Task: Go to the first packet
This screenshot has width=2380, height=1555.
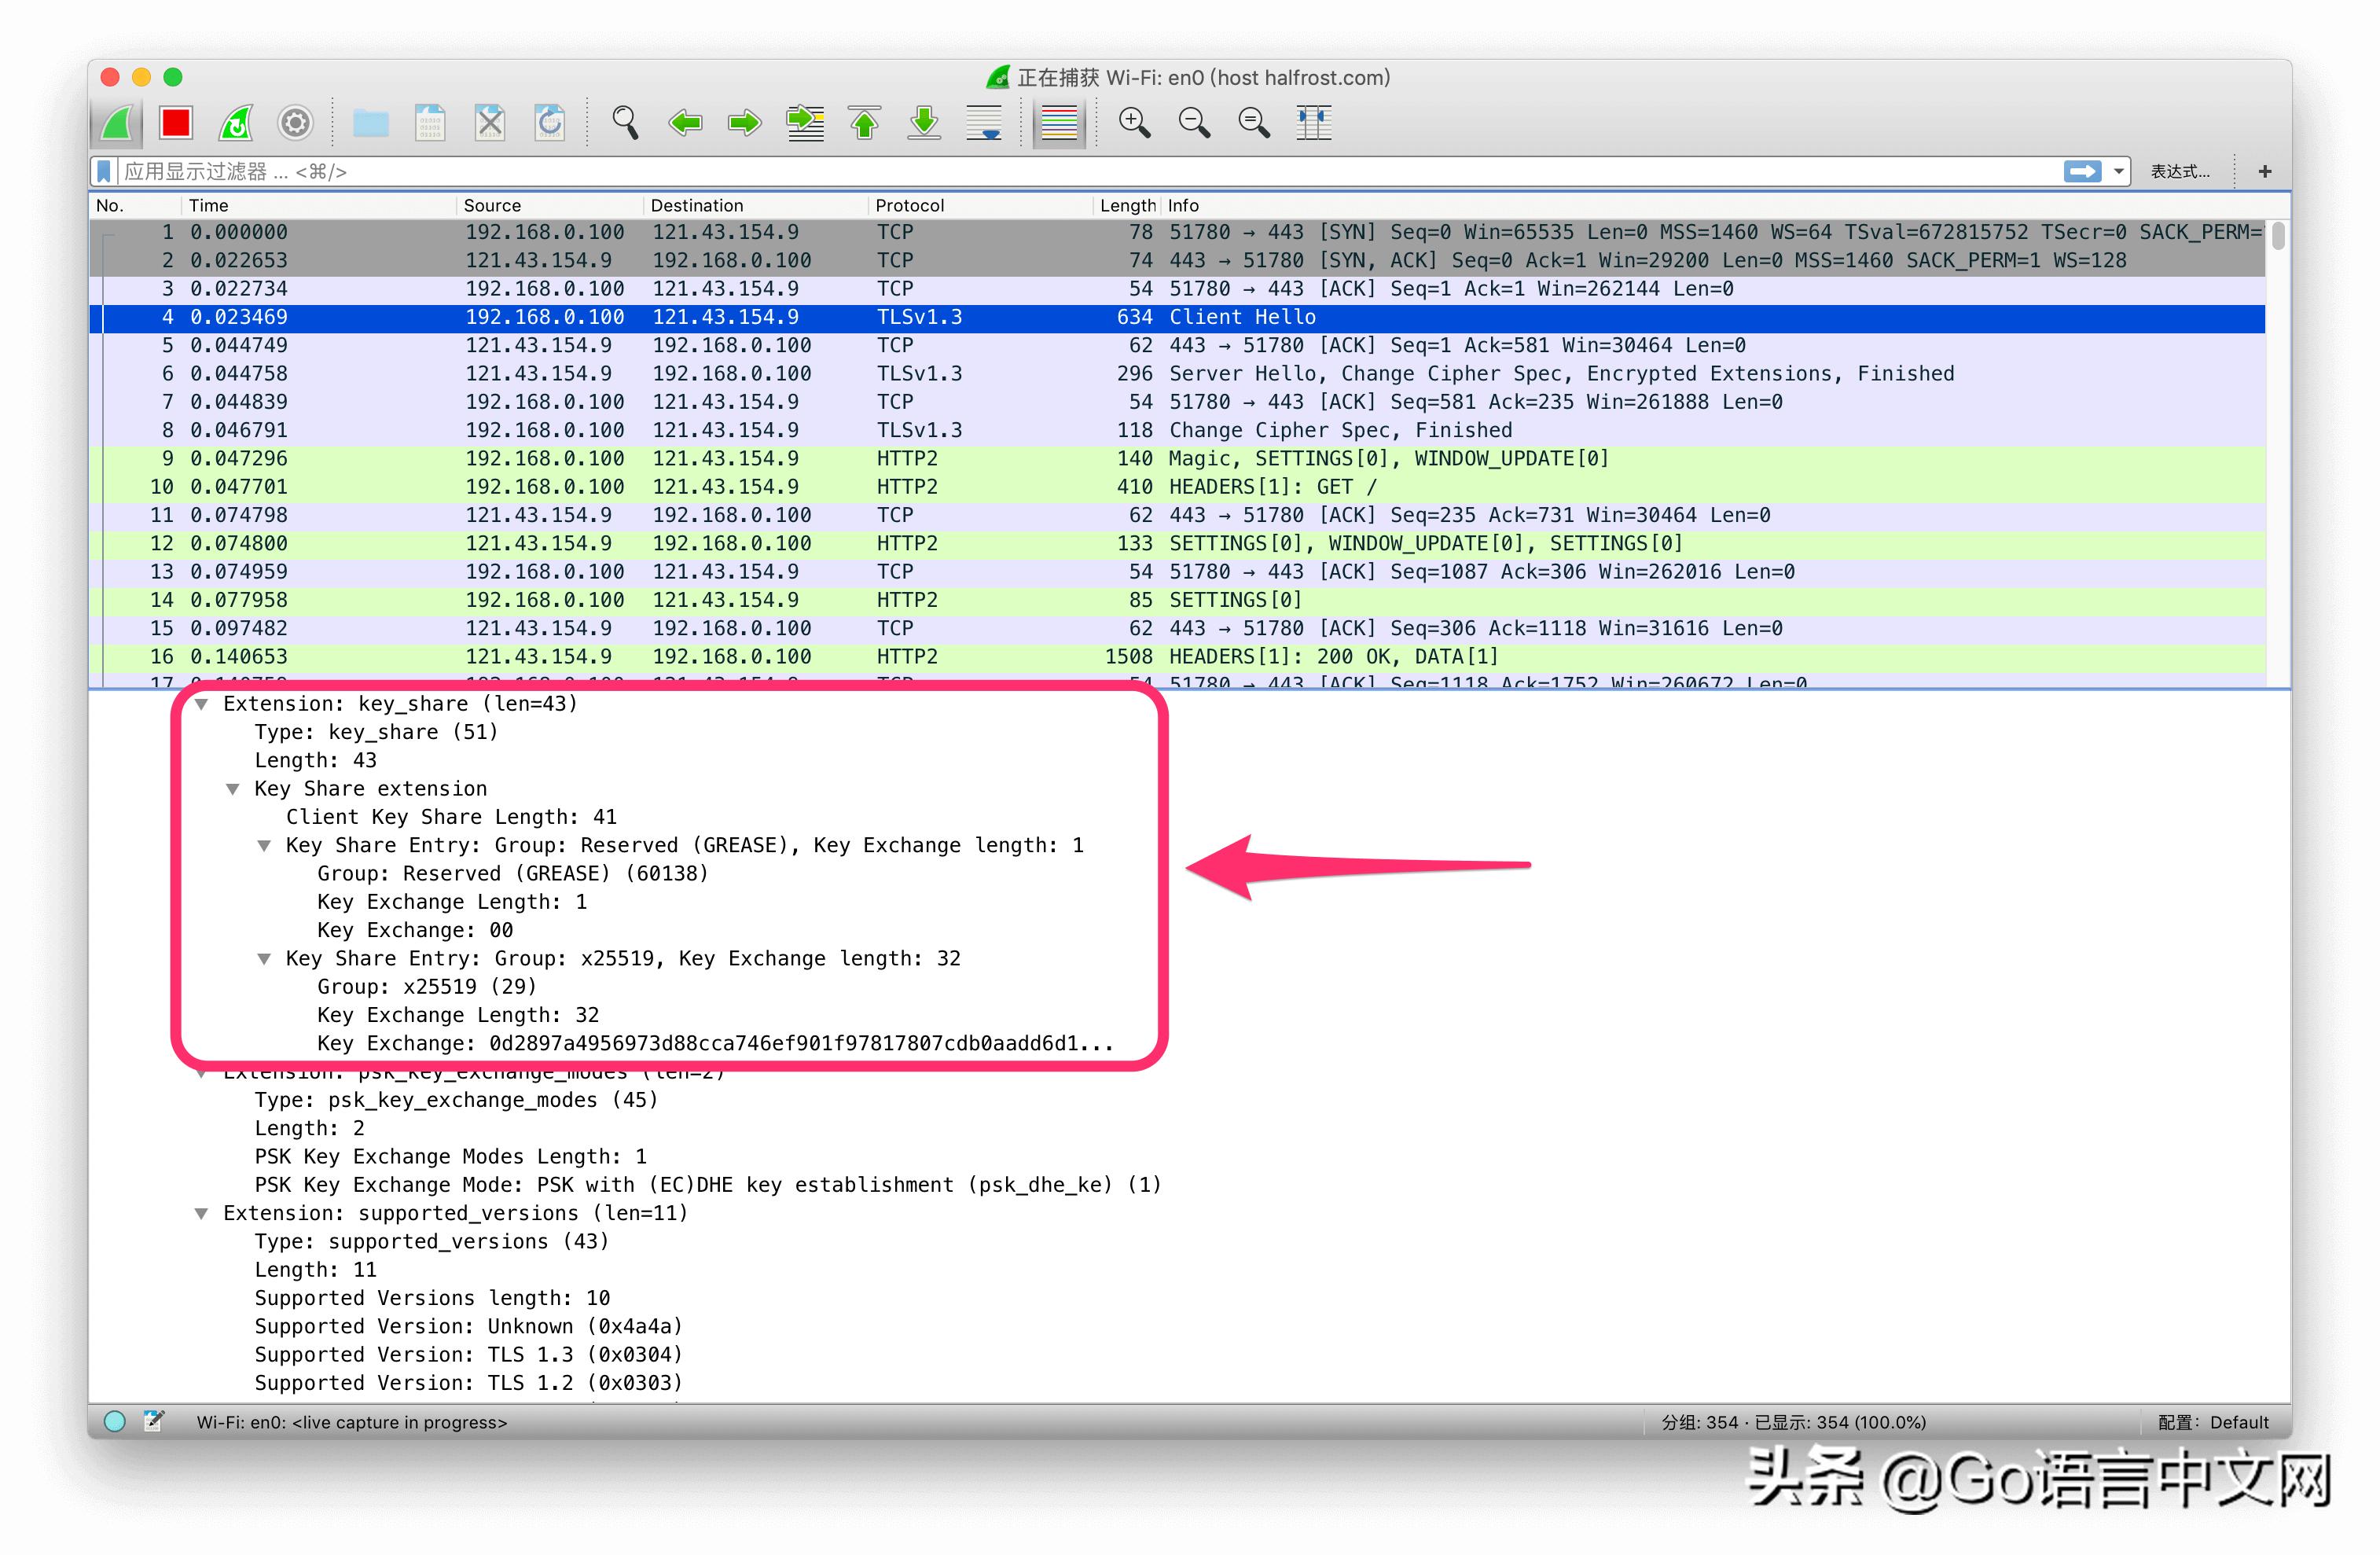Action: (x=865, y=123)
